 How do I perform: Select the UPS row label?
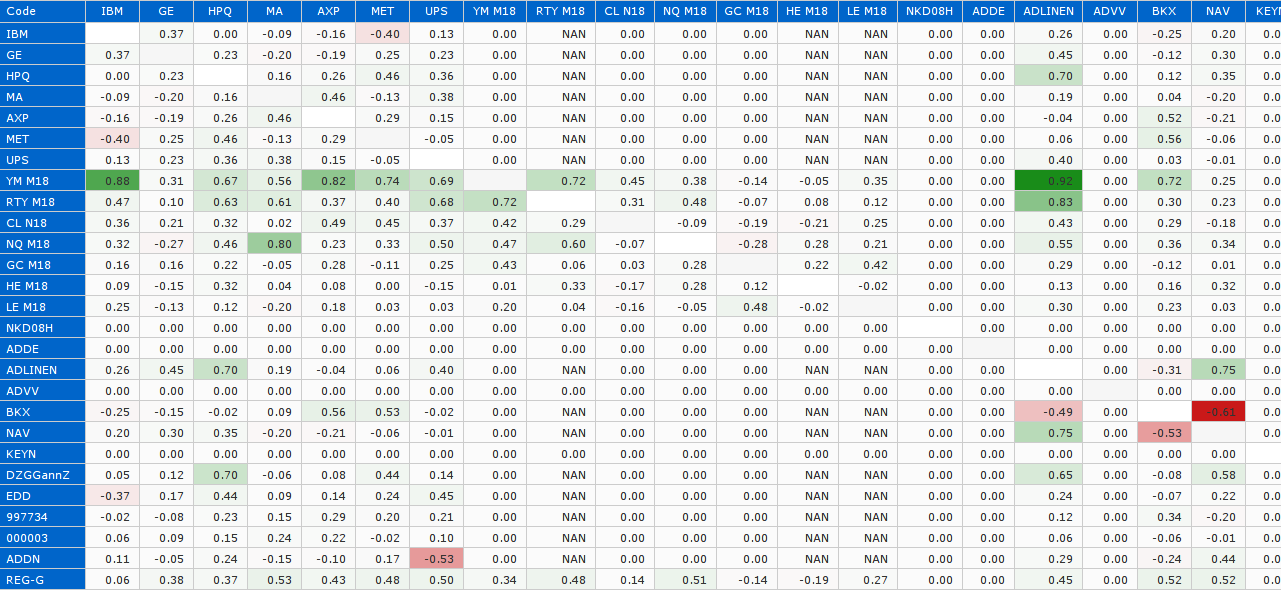pos(43,160)
